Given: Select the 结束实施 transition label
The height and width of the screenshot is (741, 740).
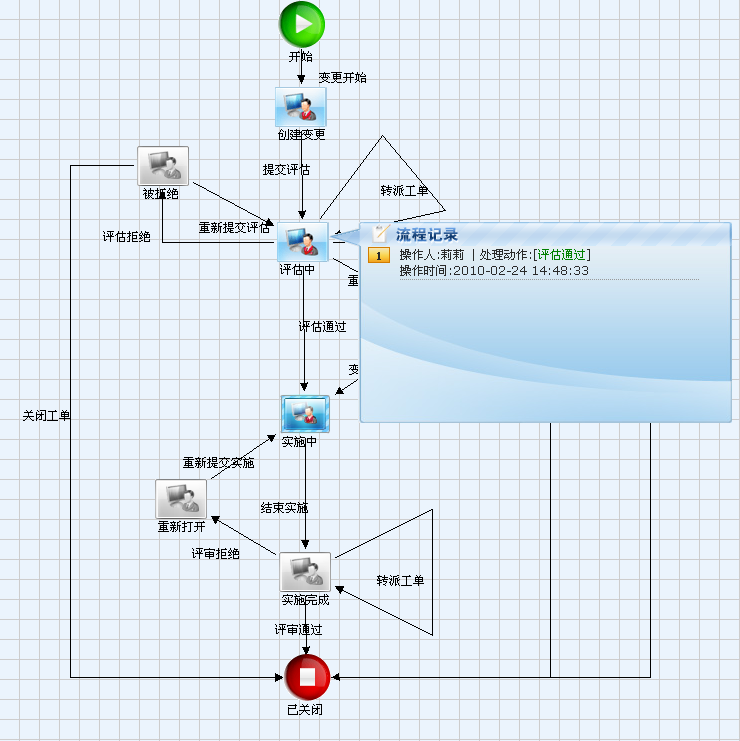Looking at the screenshot, I should click(x=284, y=508).
